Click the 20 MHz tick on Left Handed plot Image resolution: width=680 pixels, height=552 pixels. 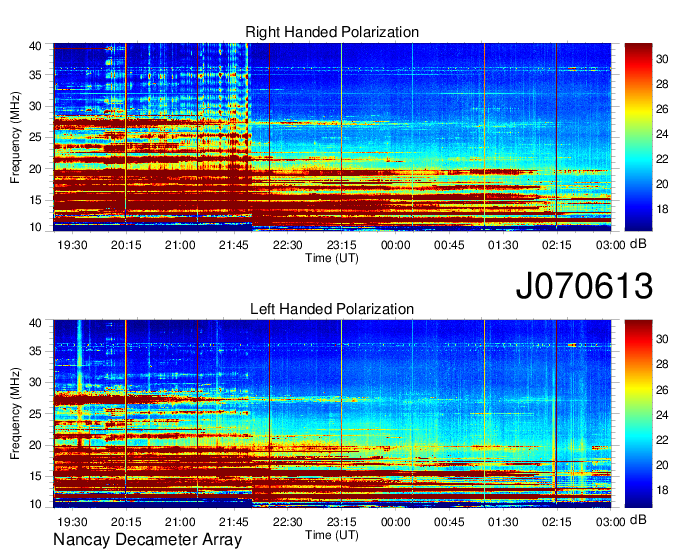tap(35, 445)
